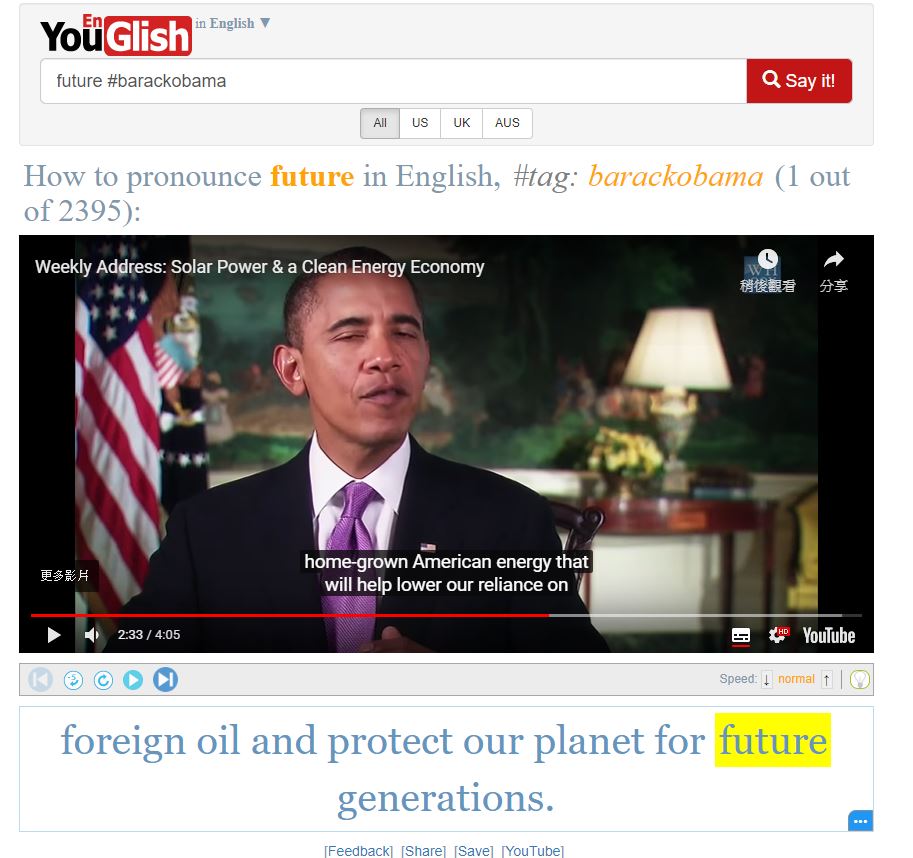This screenshot has width=913, height=858.
Task: Click the Watch later clock icon
Action: (767, 259)
